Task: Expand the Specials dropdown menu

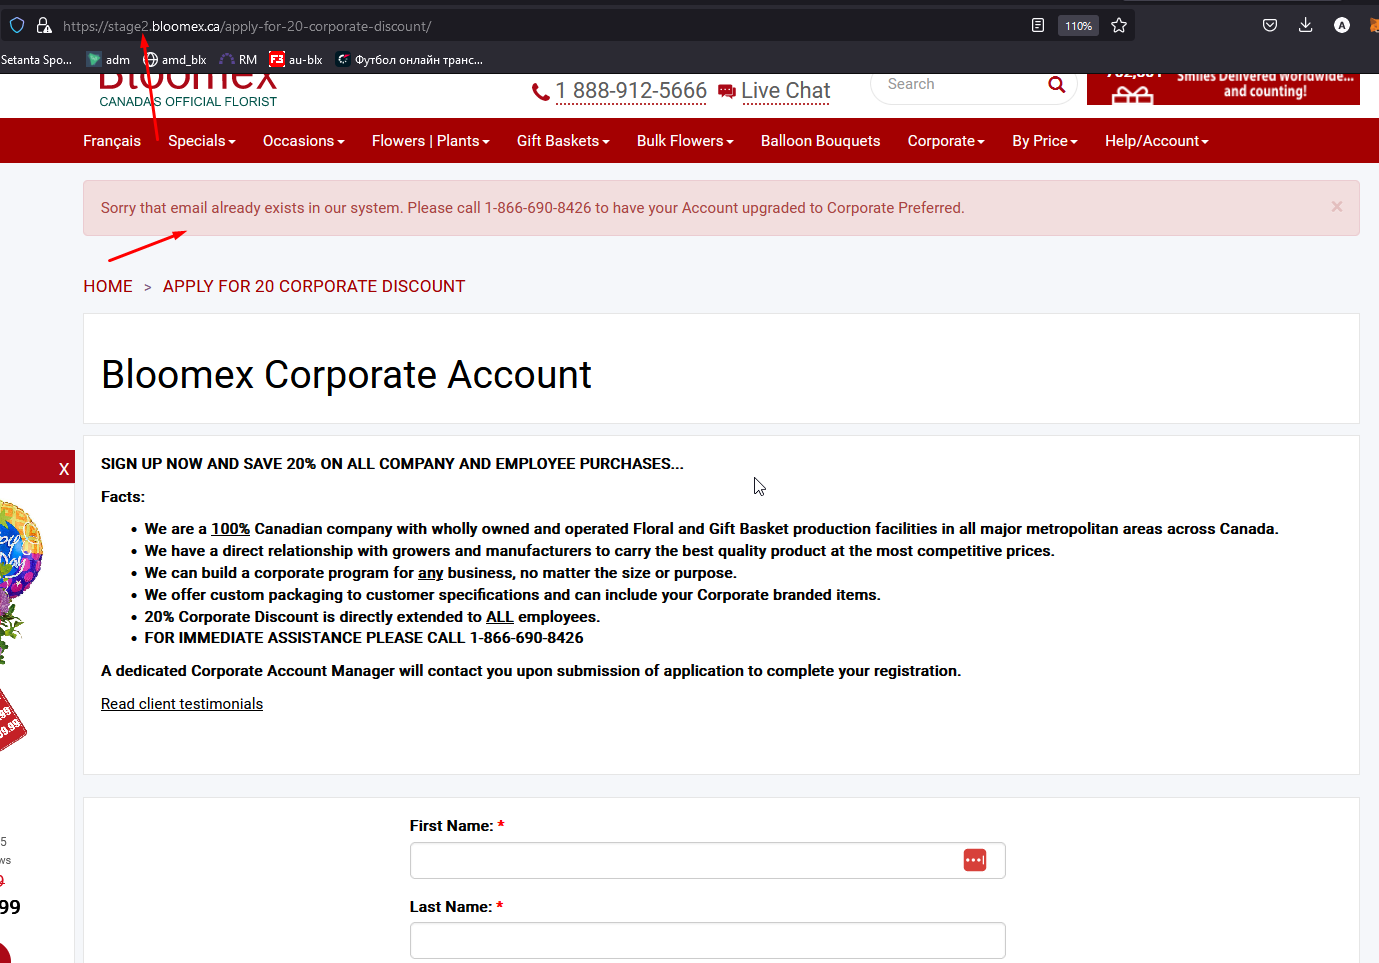Action: click(202, 141)
